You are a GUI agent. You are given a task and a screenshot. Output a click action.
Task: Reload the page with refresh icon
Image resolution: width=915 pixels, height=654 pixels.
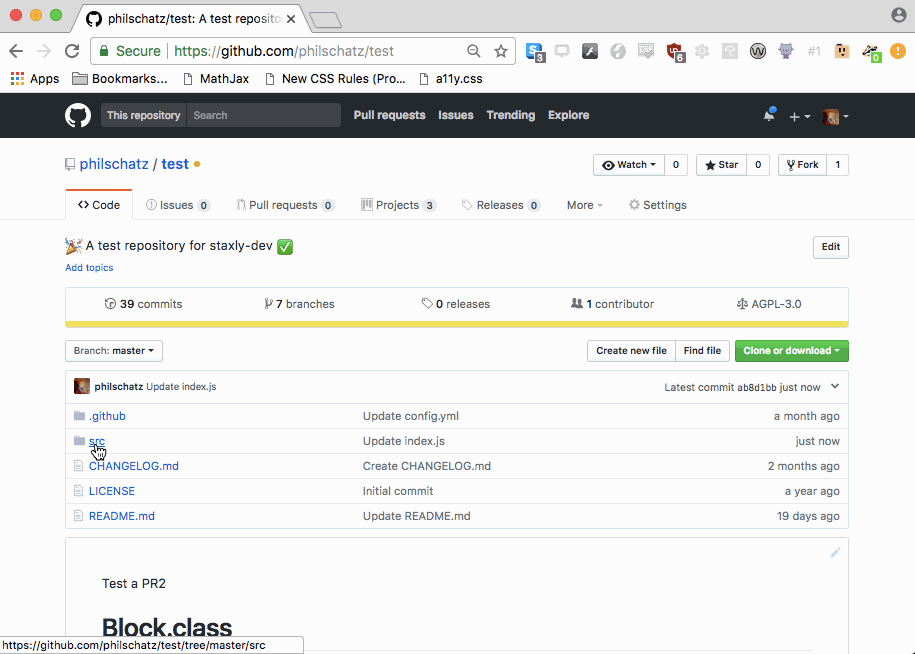point(72,51)
